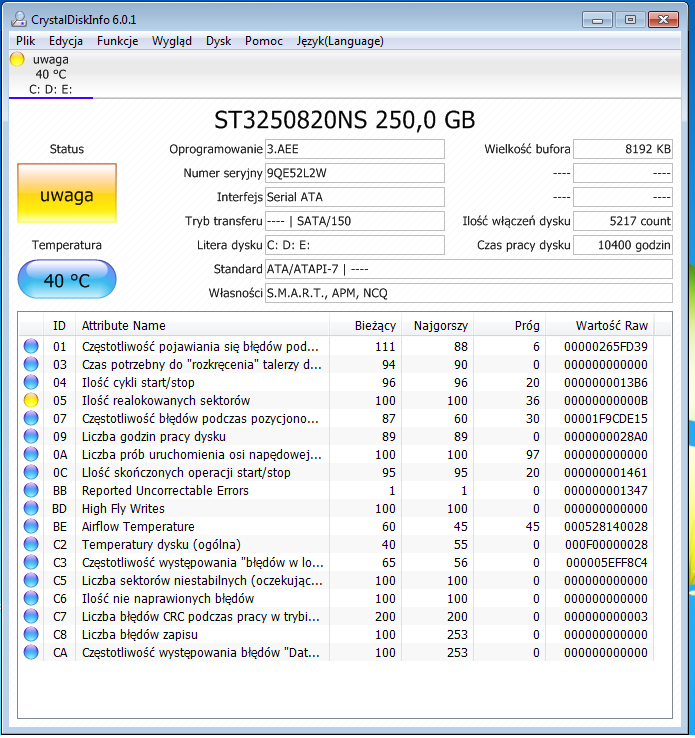Select the C: D: E: disk tab
The image size is (695, 738).
pos(51,75)
